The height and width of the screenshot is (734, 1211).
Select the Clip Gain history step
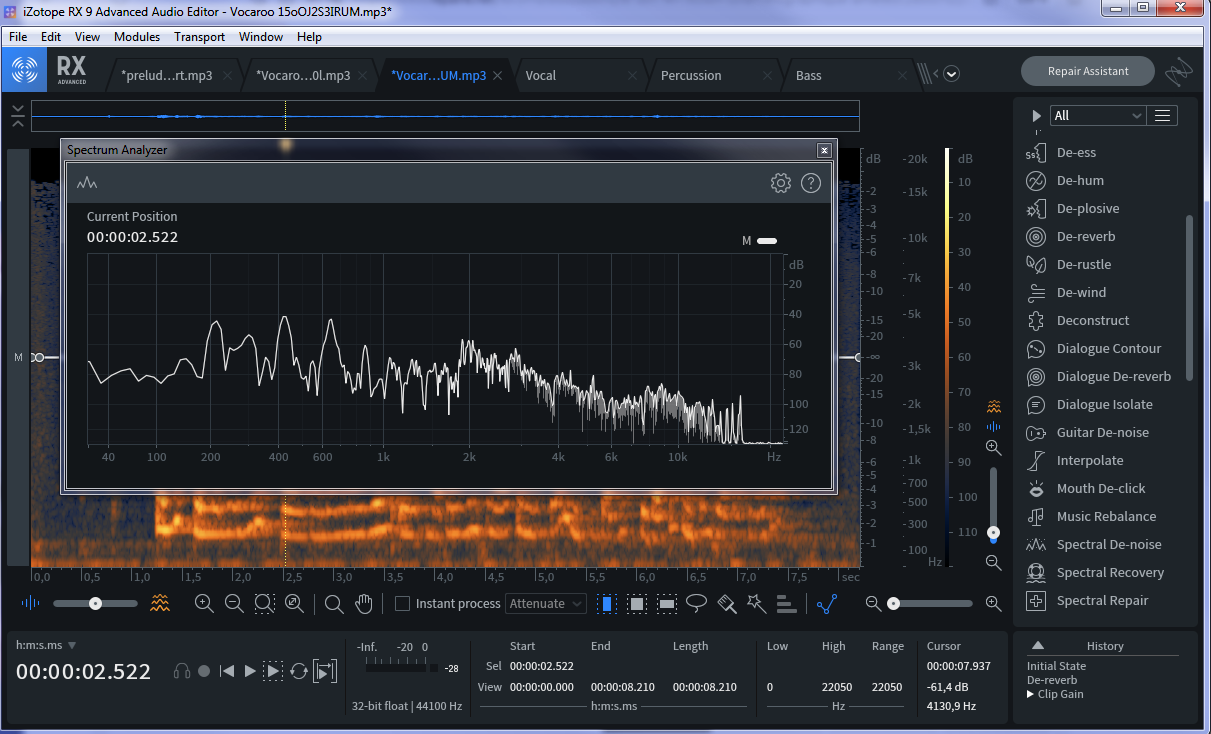coord(1060,694)
